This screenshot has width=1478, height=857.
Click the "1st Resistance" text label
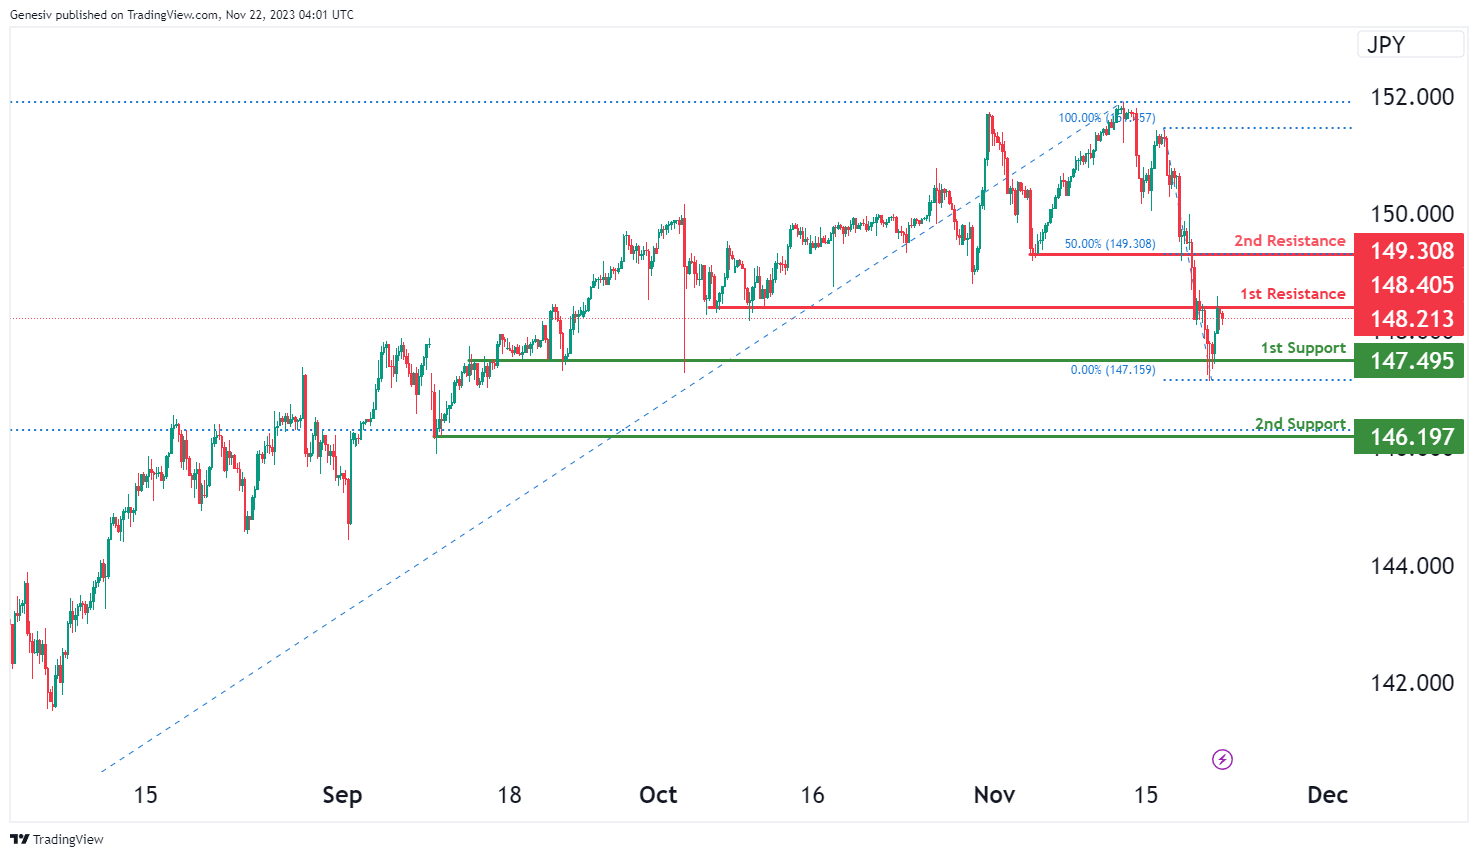[1292, 294]
